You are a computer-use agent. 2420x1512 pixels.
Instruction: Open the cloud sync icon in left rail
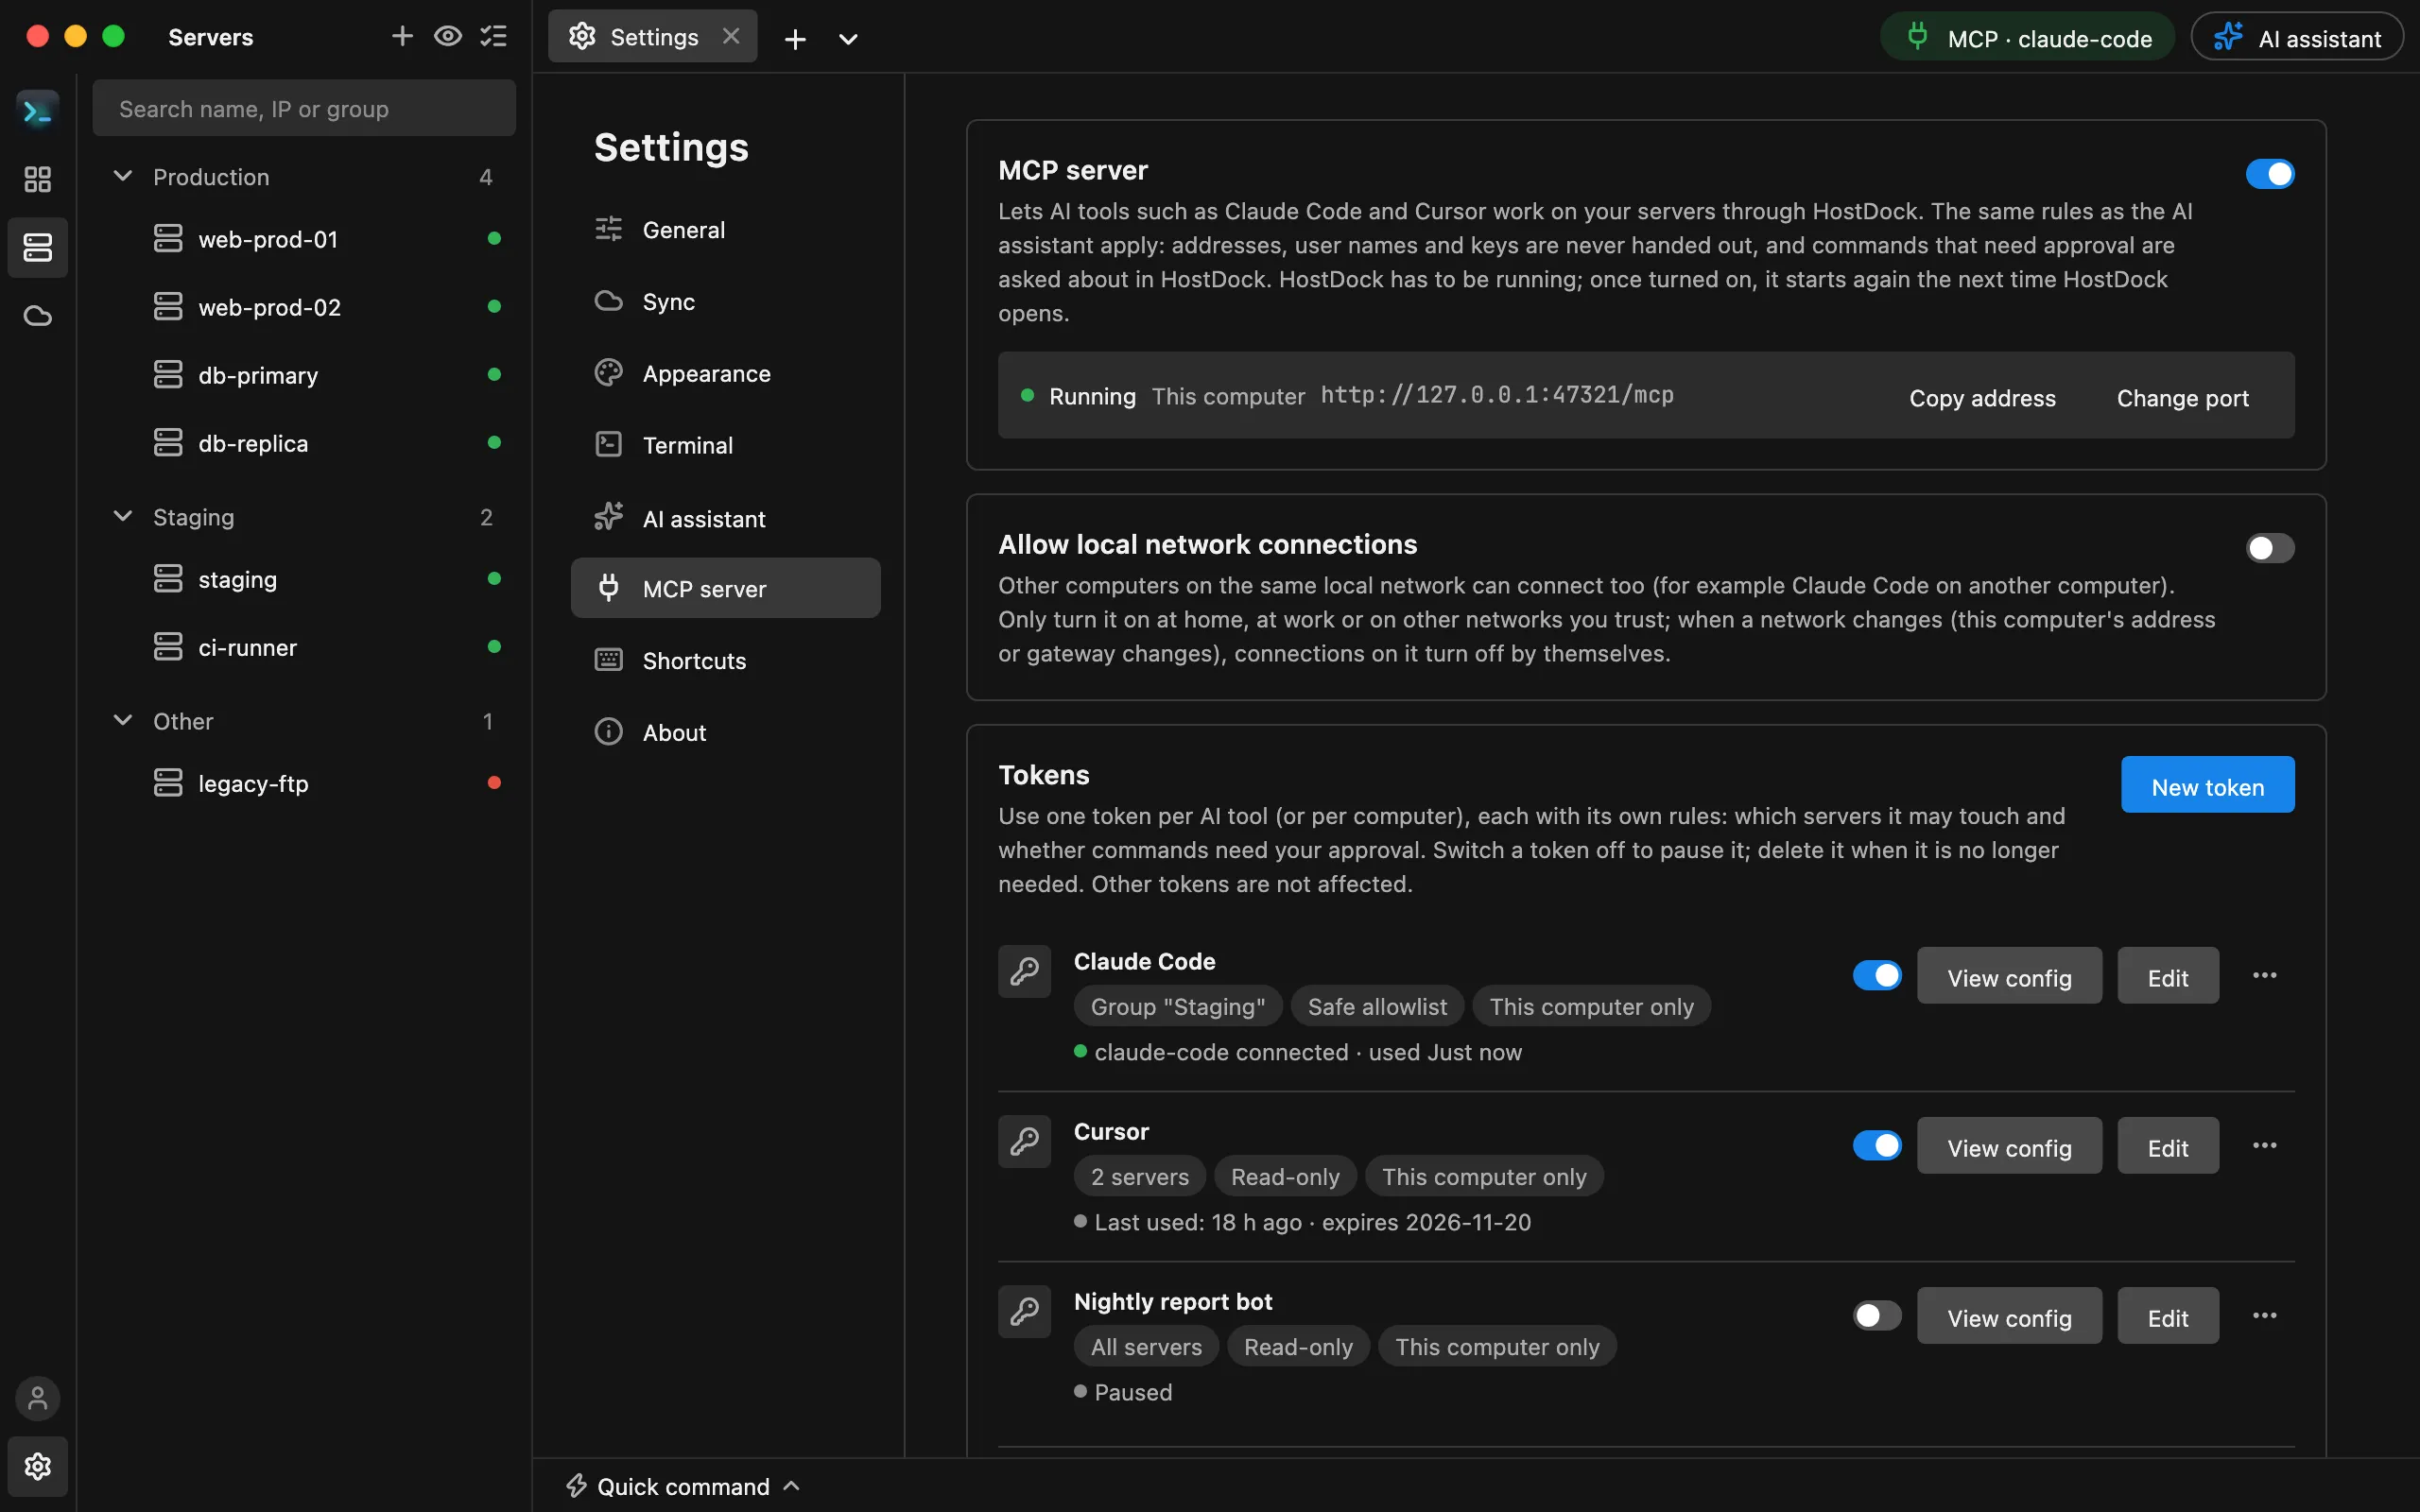coord(38,316)
